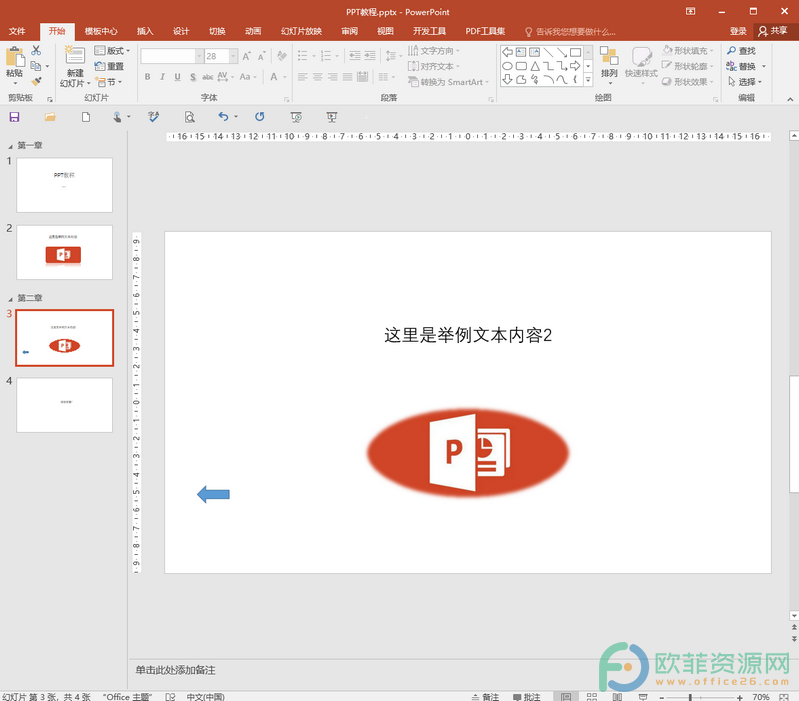
Task: Click the Increase Font Size icon
Action: (247, 56)
